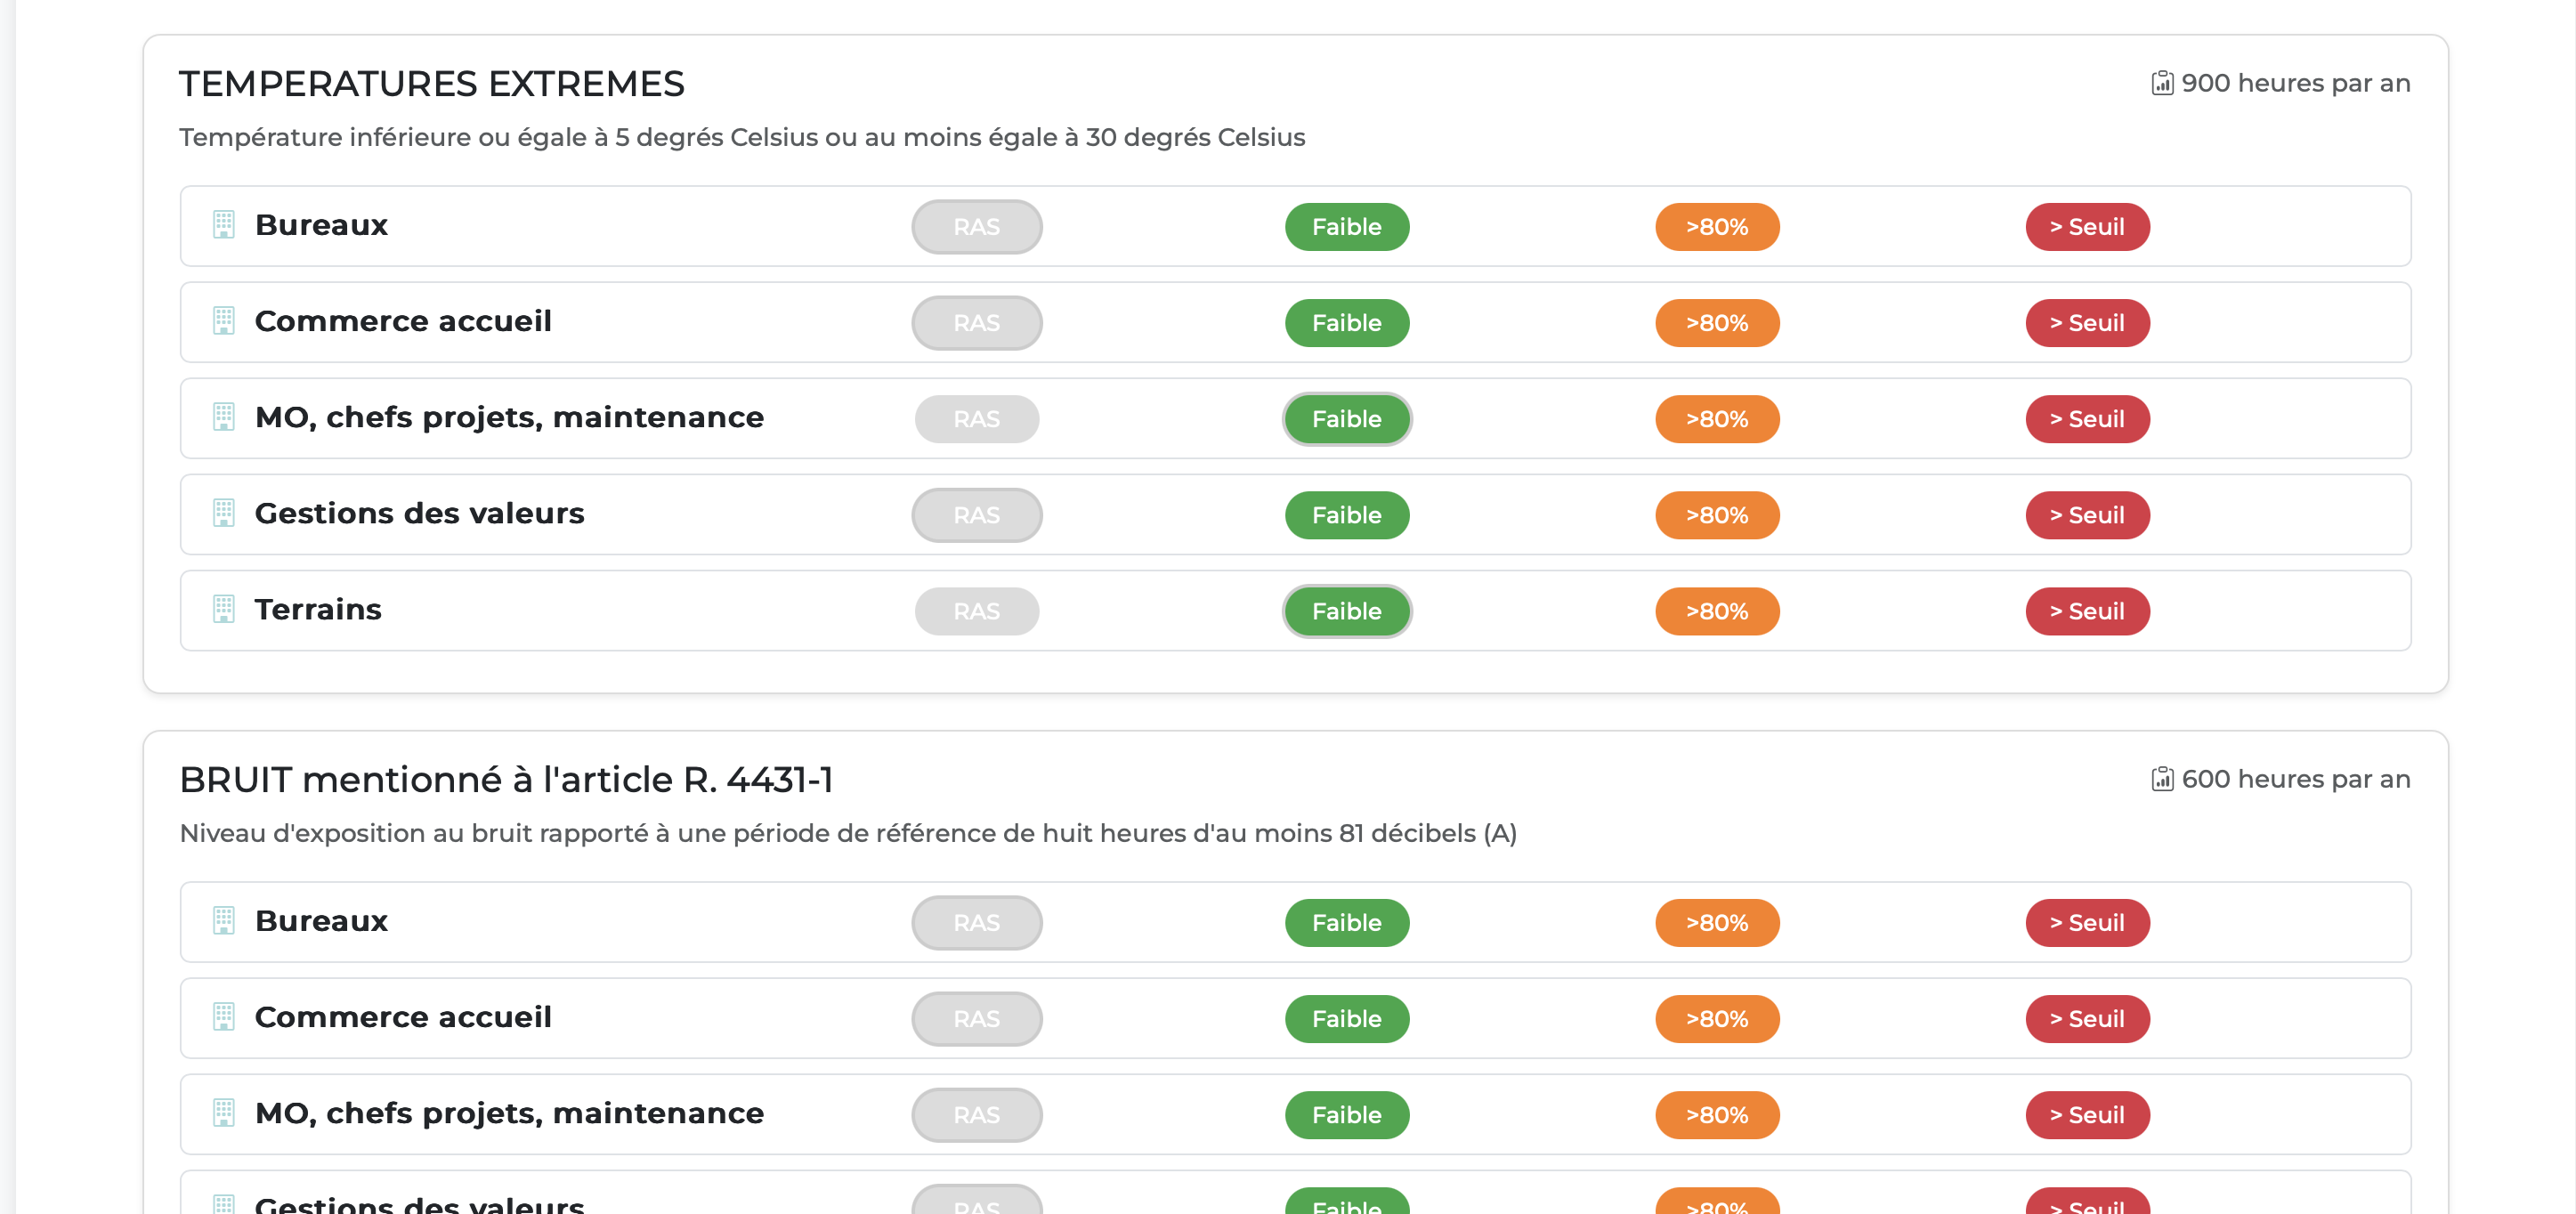Select > Seuil for Terrains row
This screenshot has height=1214, width=2576.
point(2087,611)
